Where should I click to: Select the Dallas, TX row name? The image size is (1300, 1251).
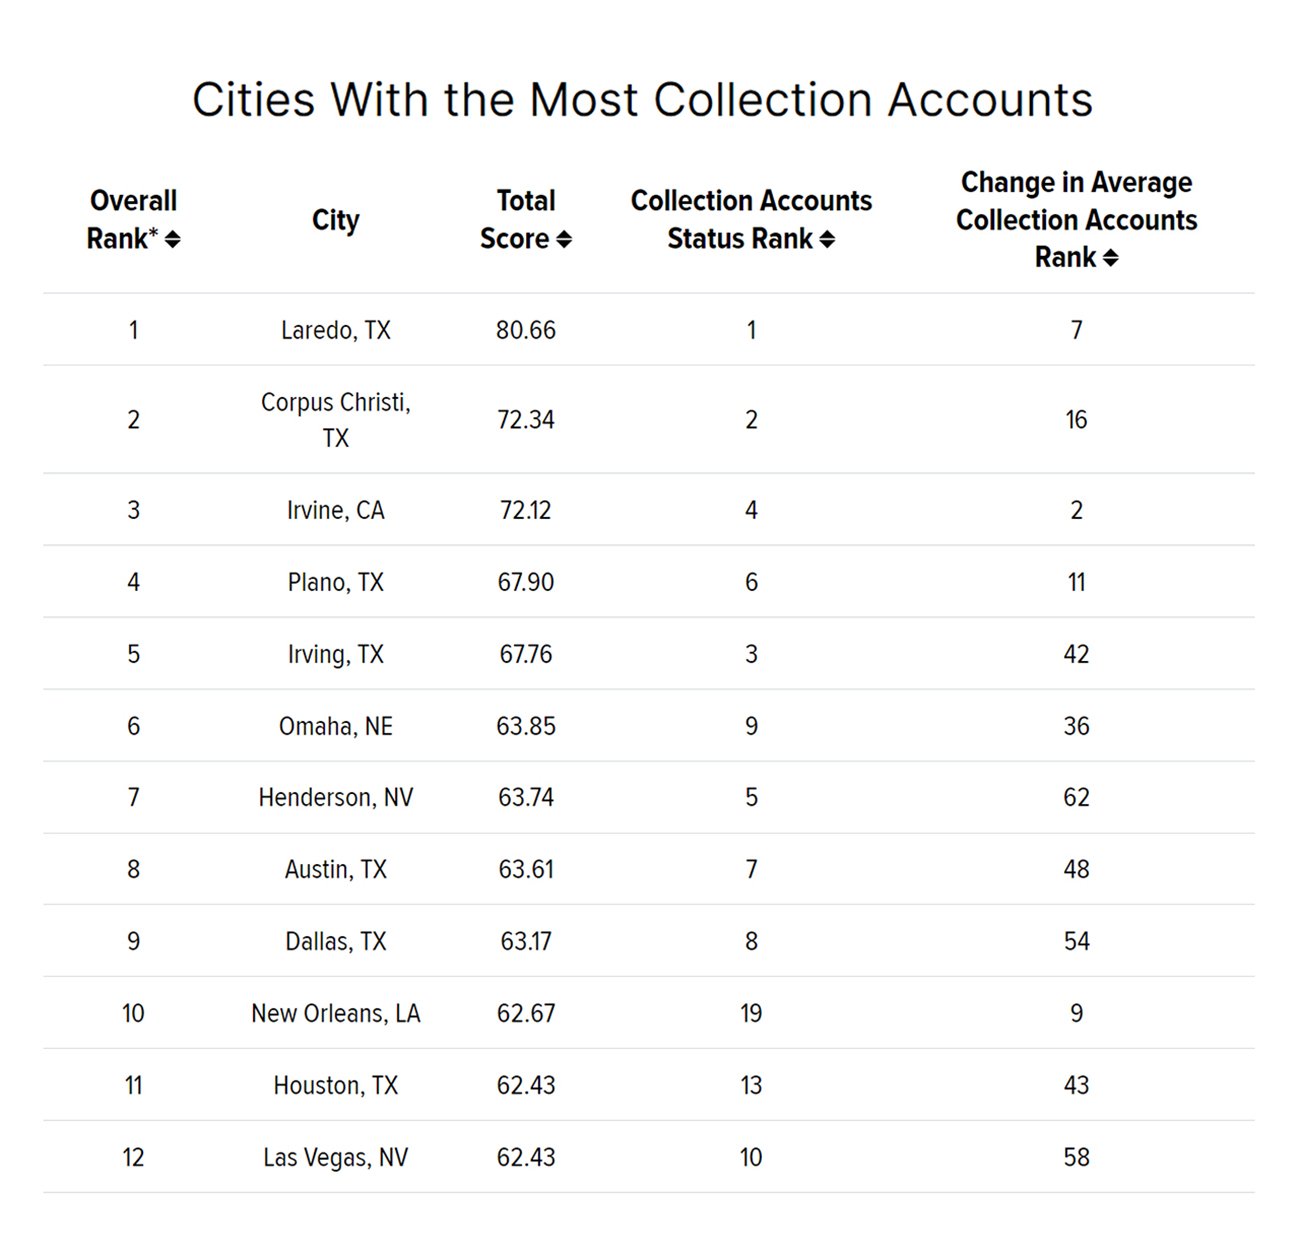click(x=335, y=941)
